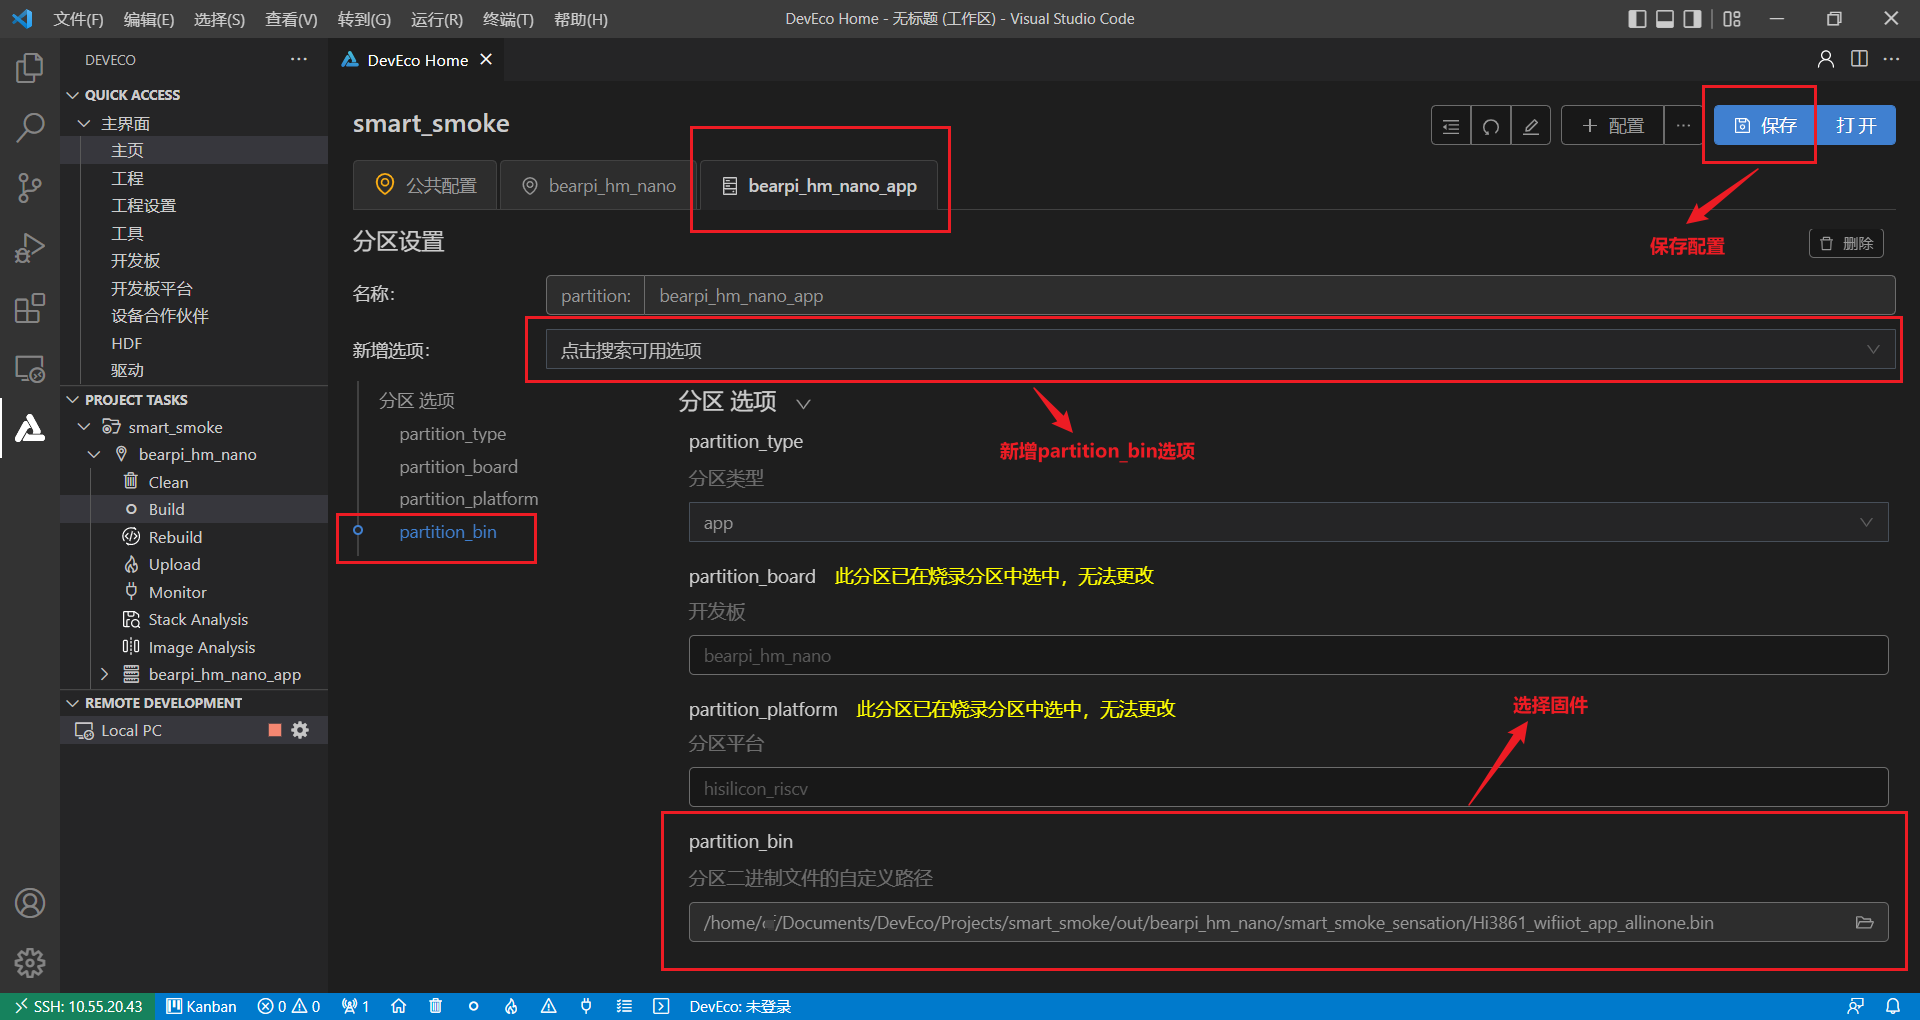
Task: Click the 删除 delete button
Action: pos(1846,244)
